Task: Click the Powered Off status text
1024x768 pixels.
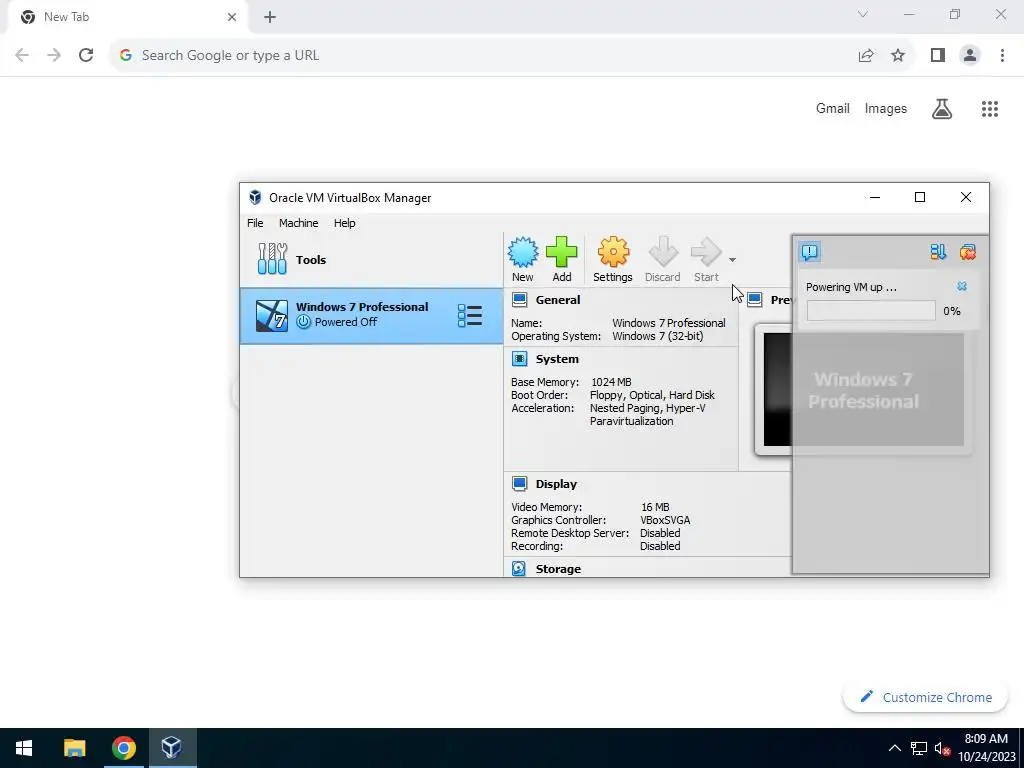Action: tap(345, 322)
